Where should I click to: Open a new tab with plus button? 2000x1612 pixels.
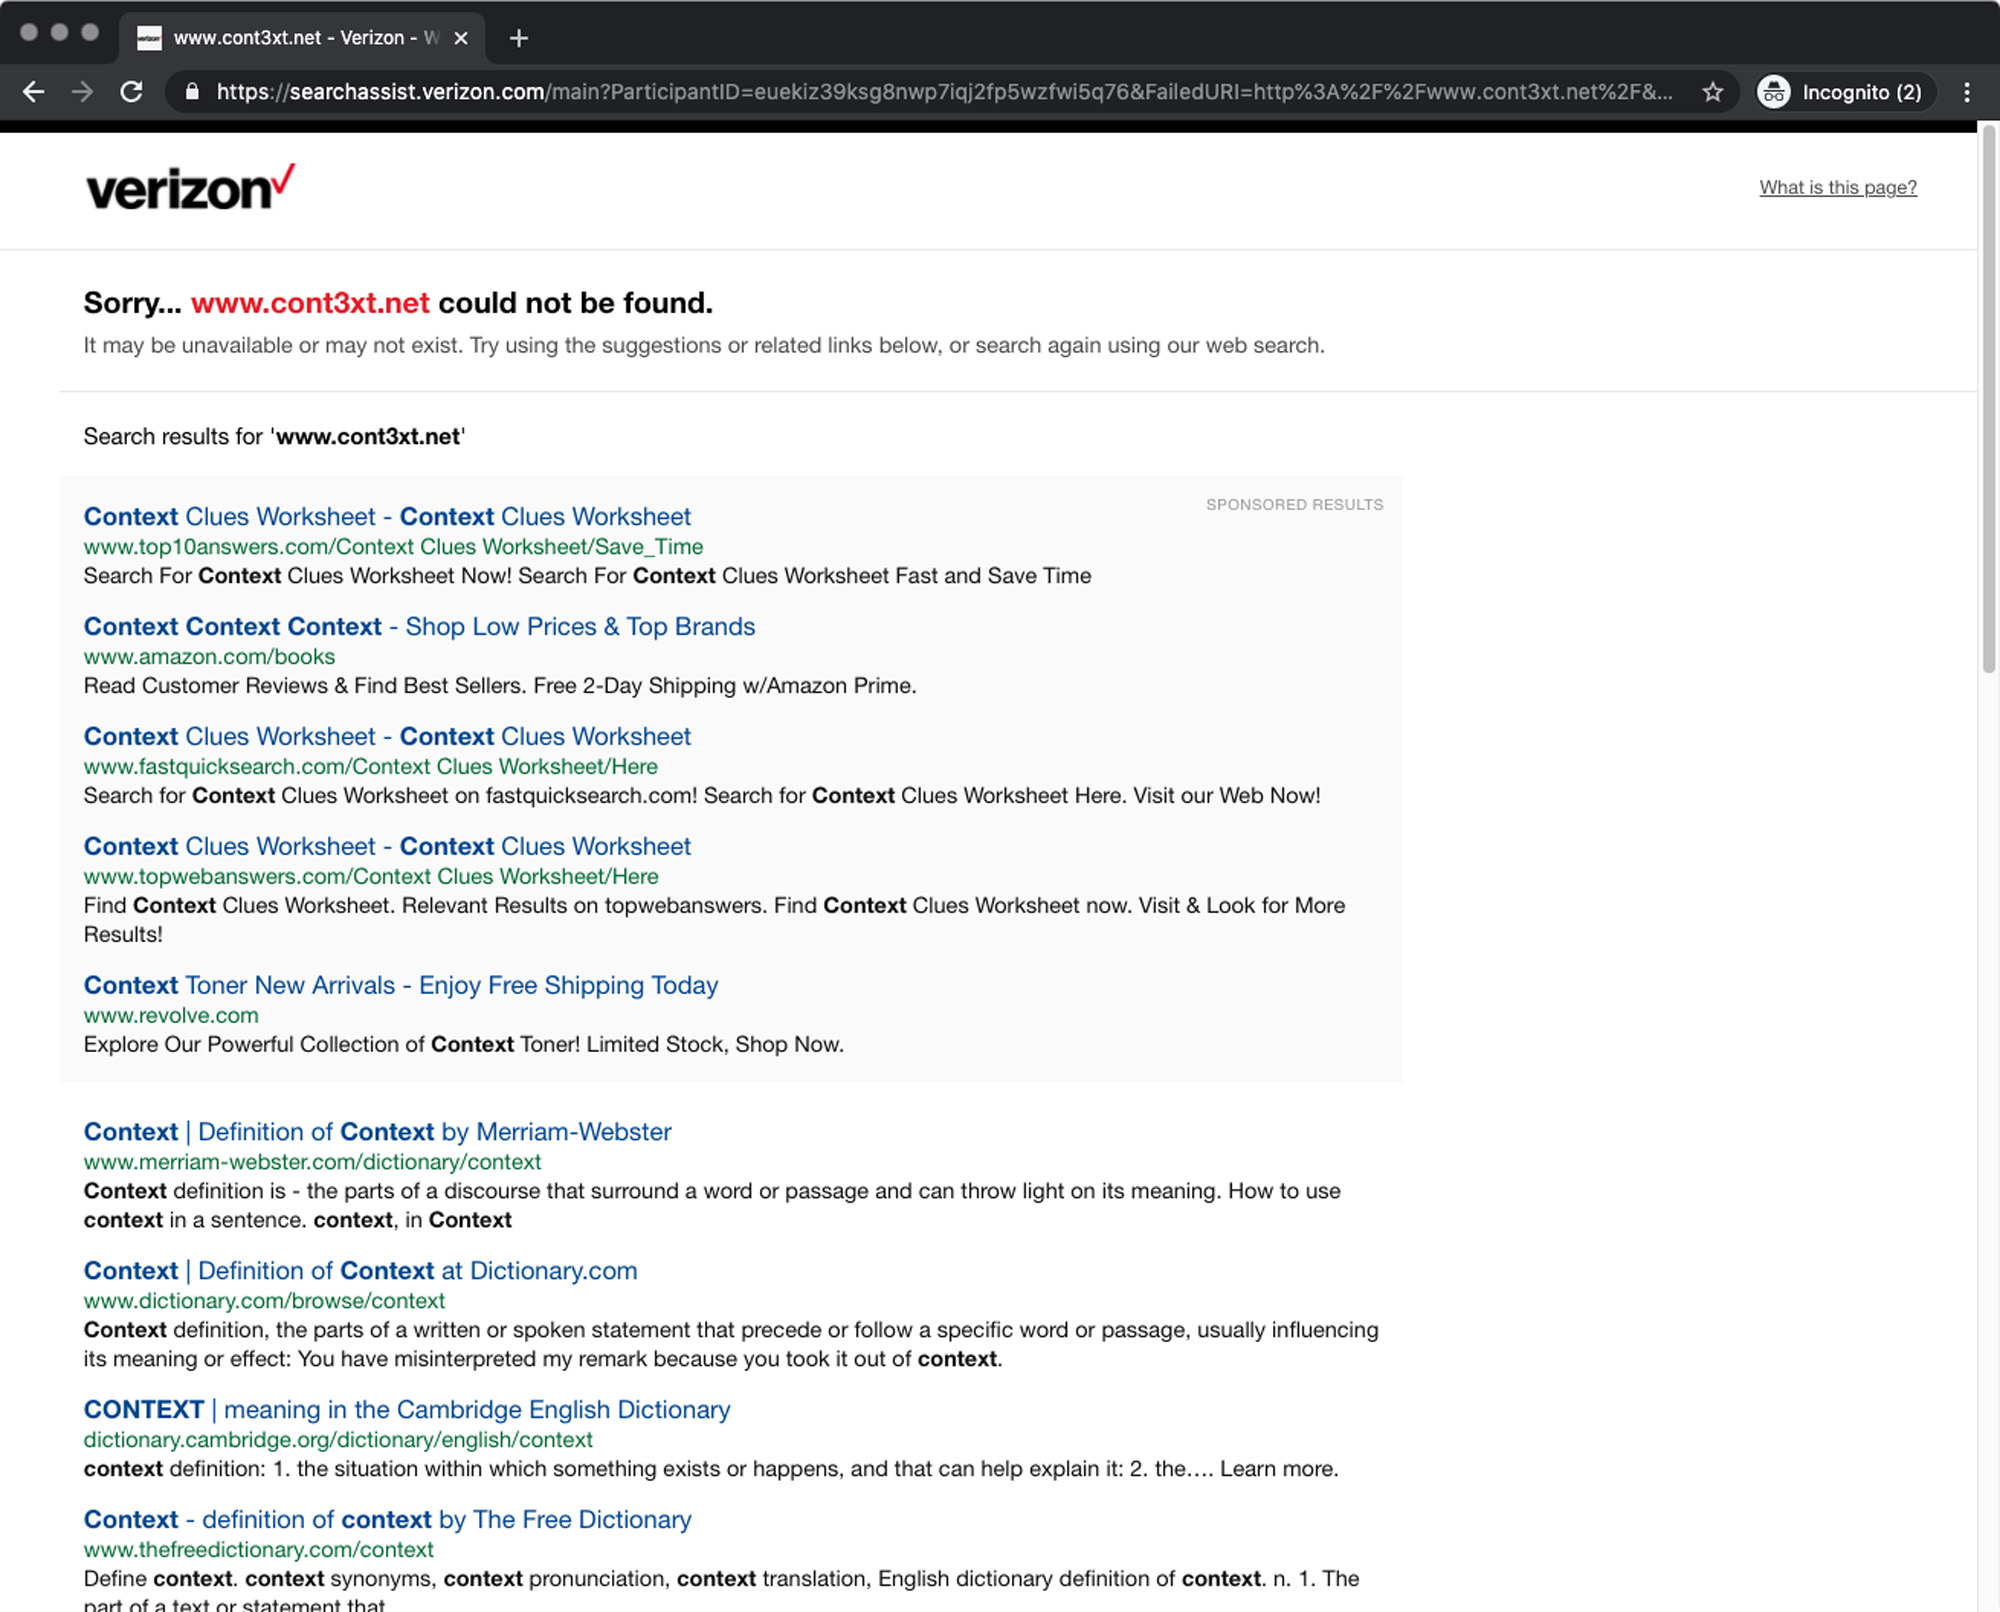pyautogui.click(x=518, y=38)
